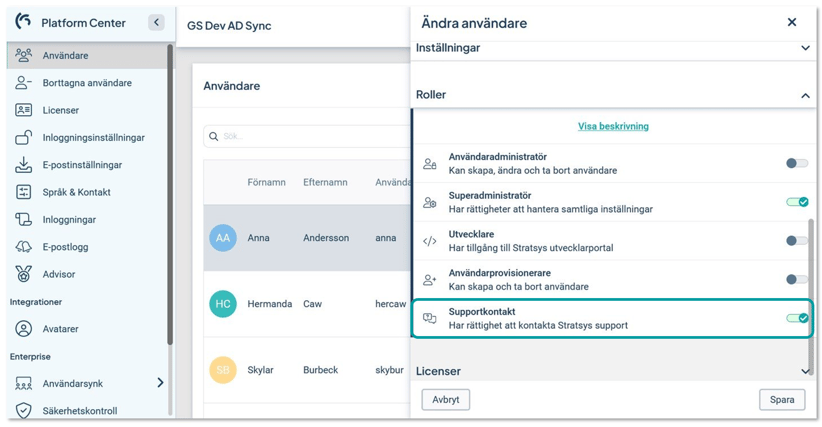Expand the Användarsynk submenu arrow
Image resolution: width=822 pixels, height=427 pixels.
point(160,383)
